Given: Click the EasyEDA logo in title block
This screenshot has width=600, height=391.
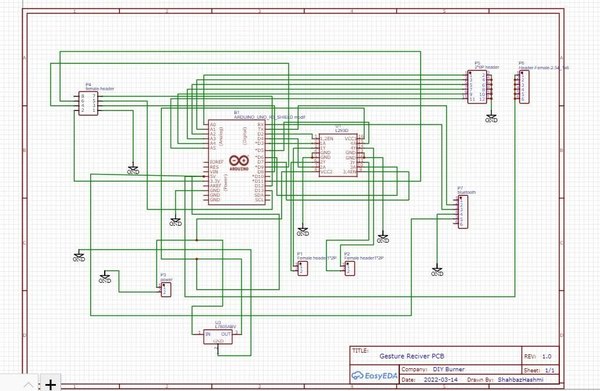Looking at the screenshot, I should coord(375,375).
